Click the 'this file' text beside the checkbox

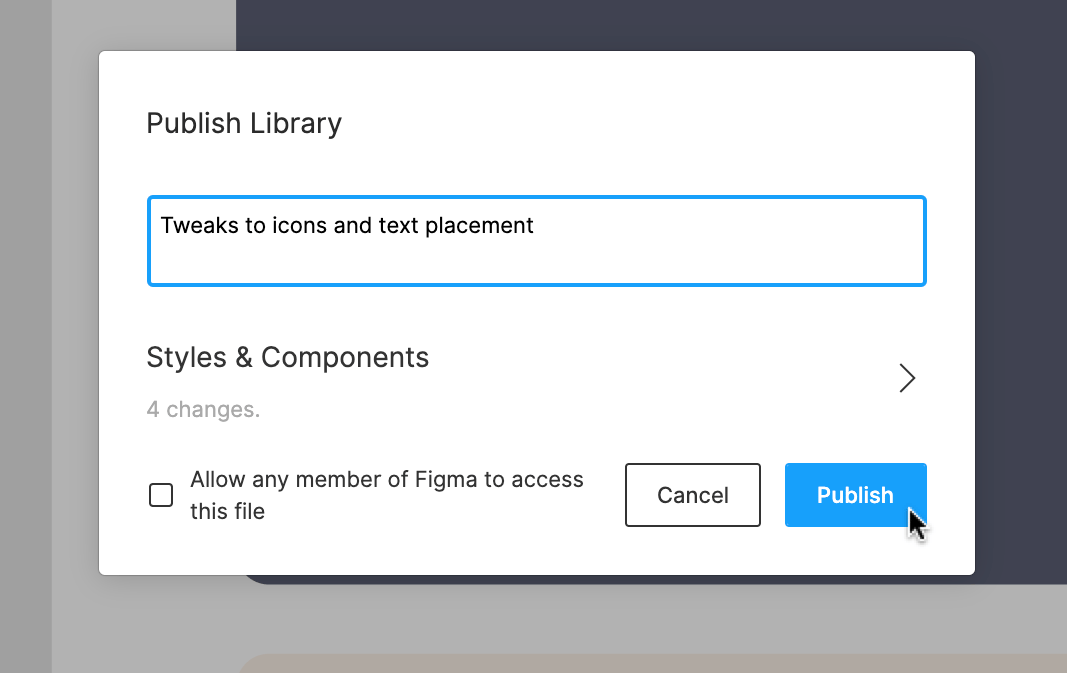(x=227, y=512)
